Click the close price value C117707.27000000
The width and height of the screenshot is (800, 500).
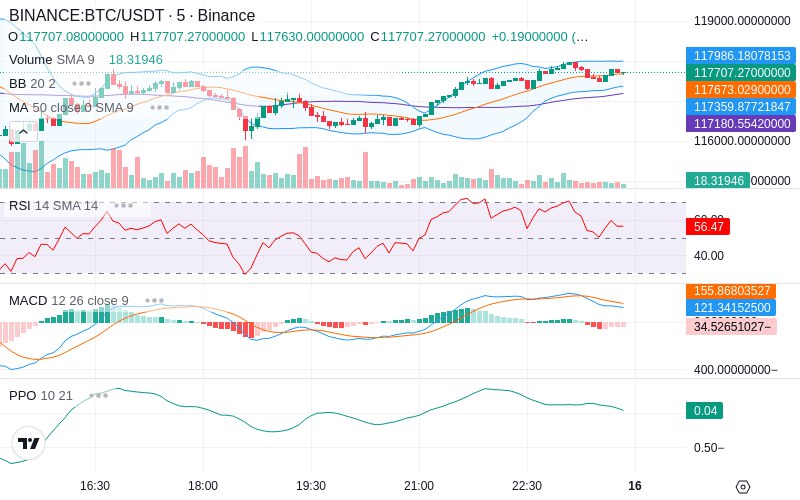[428, 37]
